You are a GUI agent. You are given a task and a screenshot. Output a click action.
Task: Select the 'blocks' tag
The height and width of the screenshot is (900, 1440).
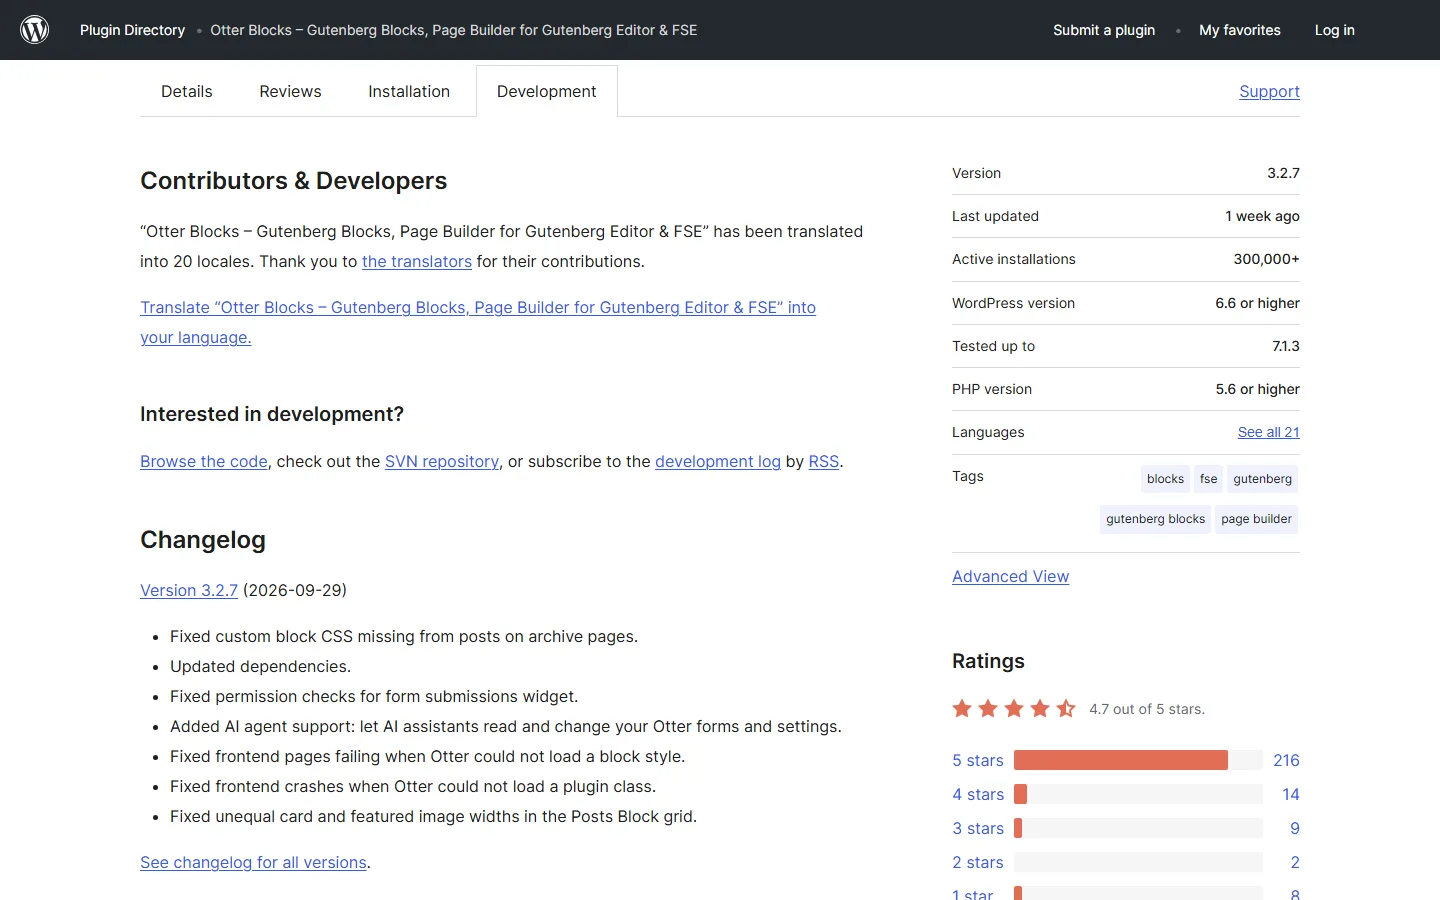[x=1165, y=479]
